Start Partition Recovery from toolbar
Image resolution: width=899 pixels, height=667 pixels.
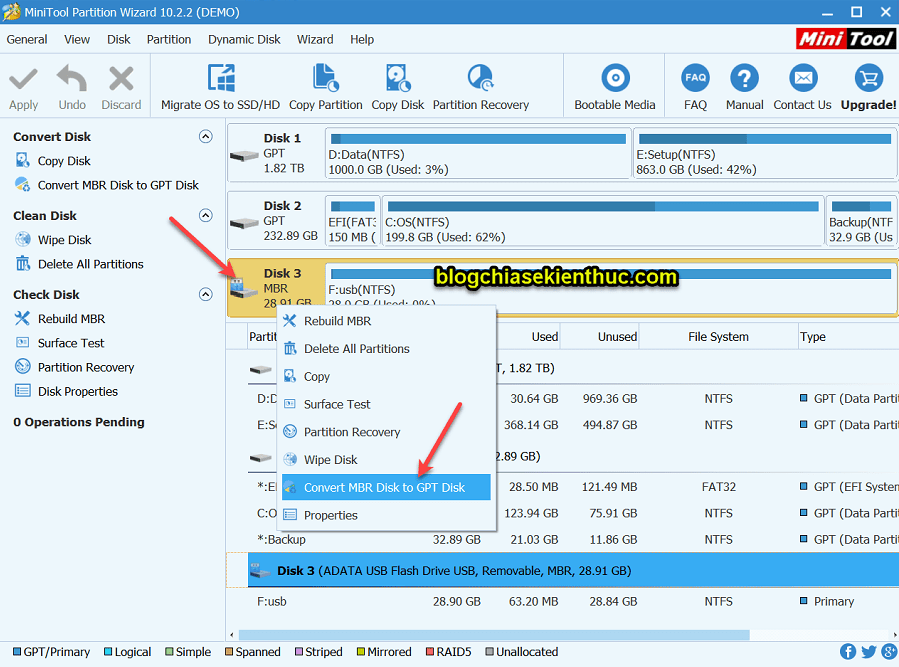481,87
